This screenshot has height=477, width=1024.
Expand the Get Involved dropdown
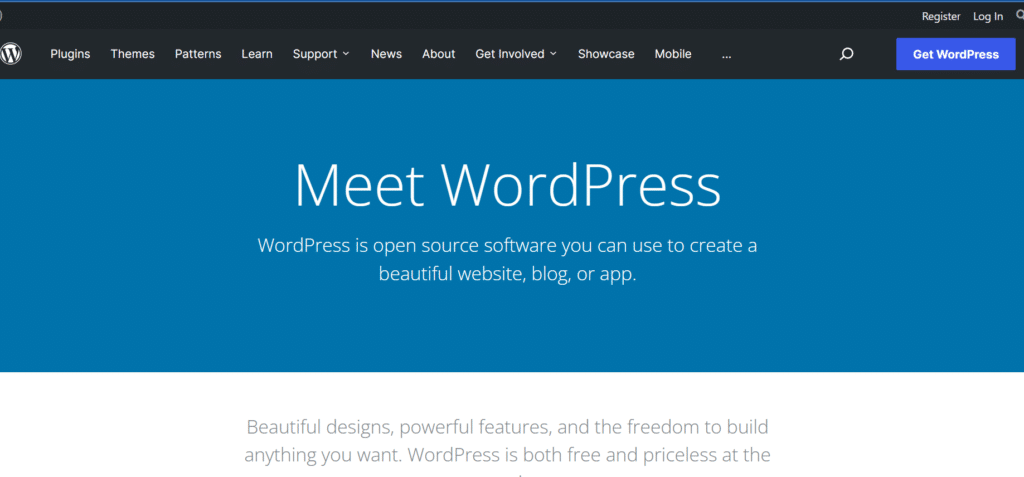pyautogui.click(x=517, y=54)
